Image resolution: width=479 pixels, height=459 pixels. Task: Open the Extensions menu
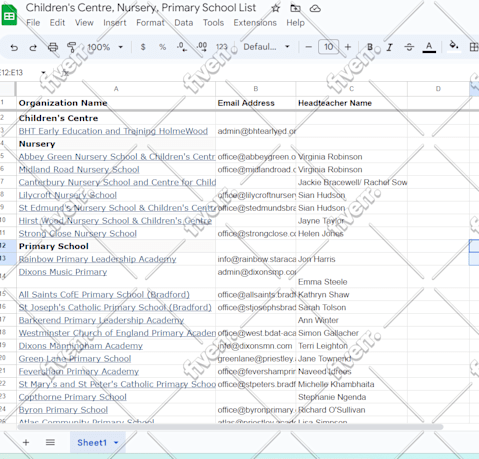click(x=255, y=23)
